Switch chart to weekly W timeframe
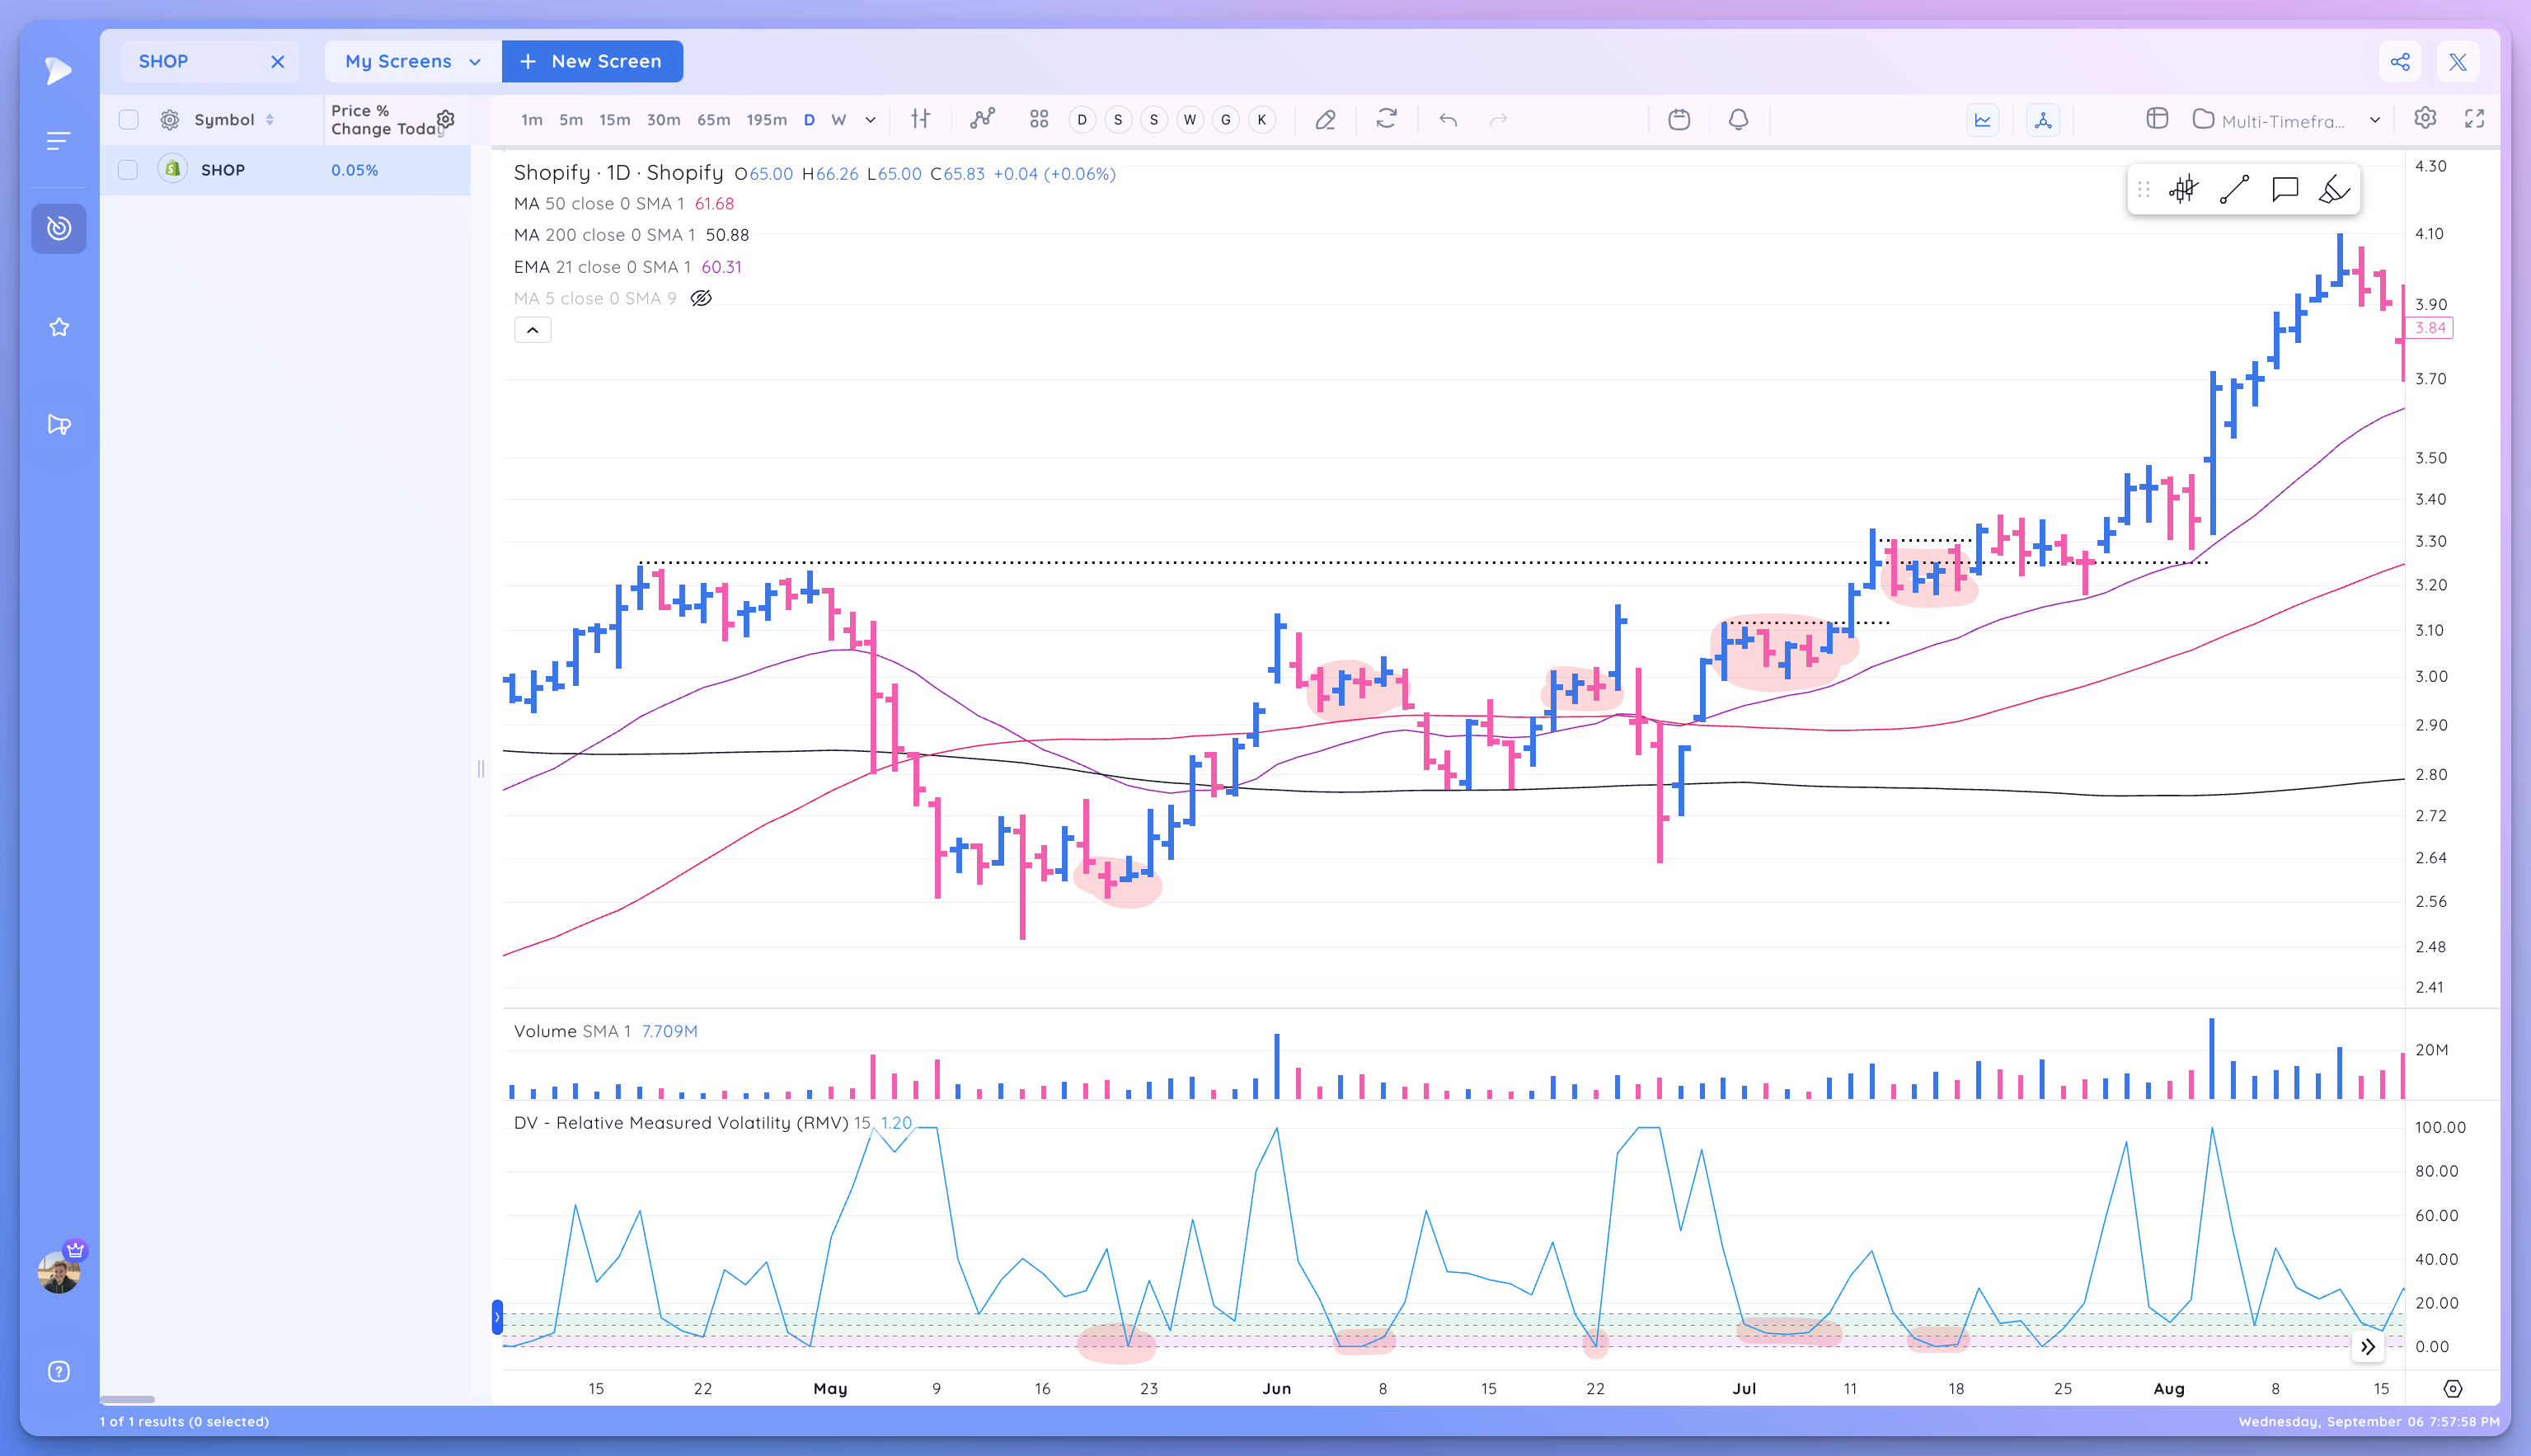2531x1456 pixels. 839,119
